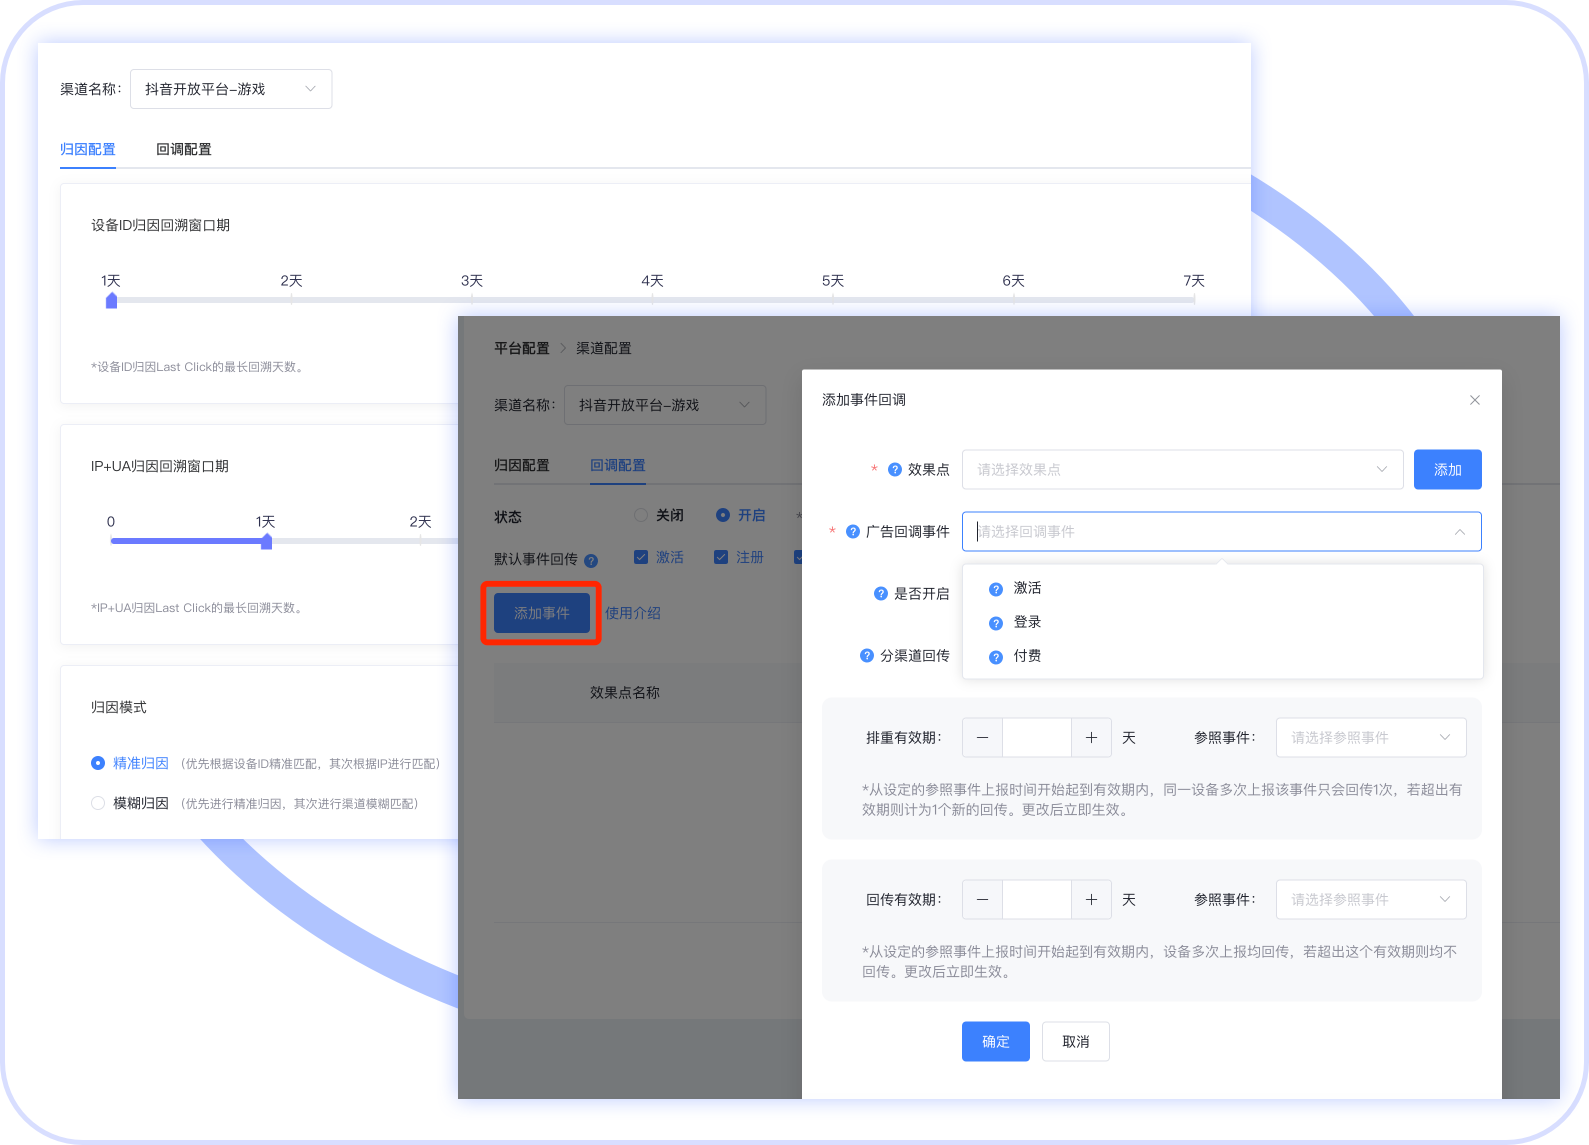Click the blue 确定 button
This screenshot has width=1589, height=1145.
[x=996, y=1042]
